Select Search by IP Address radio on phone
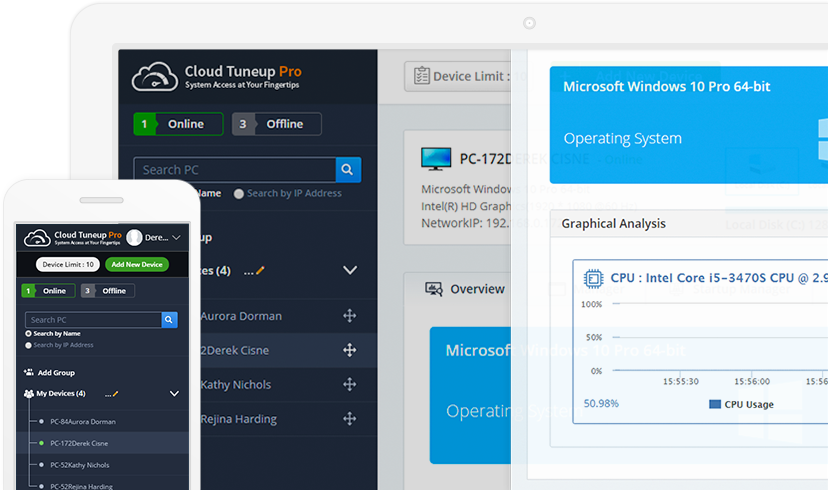Screen dimensions: 828x490 click(29, 345)
